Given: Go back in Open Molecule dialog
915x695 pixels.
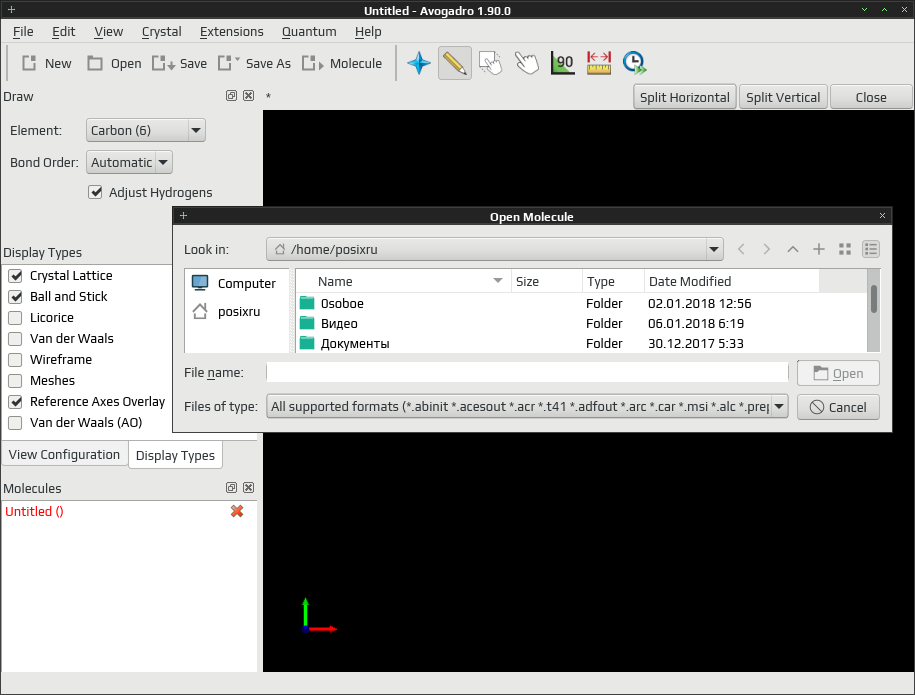Looking at the screenshot, I should (741, 250).
